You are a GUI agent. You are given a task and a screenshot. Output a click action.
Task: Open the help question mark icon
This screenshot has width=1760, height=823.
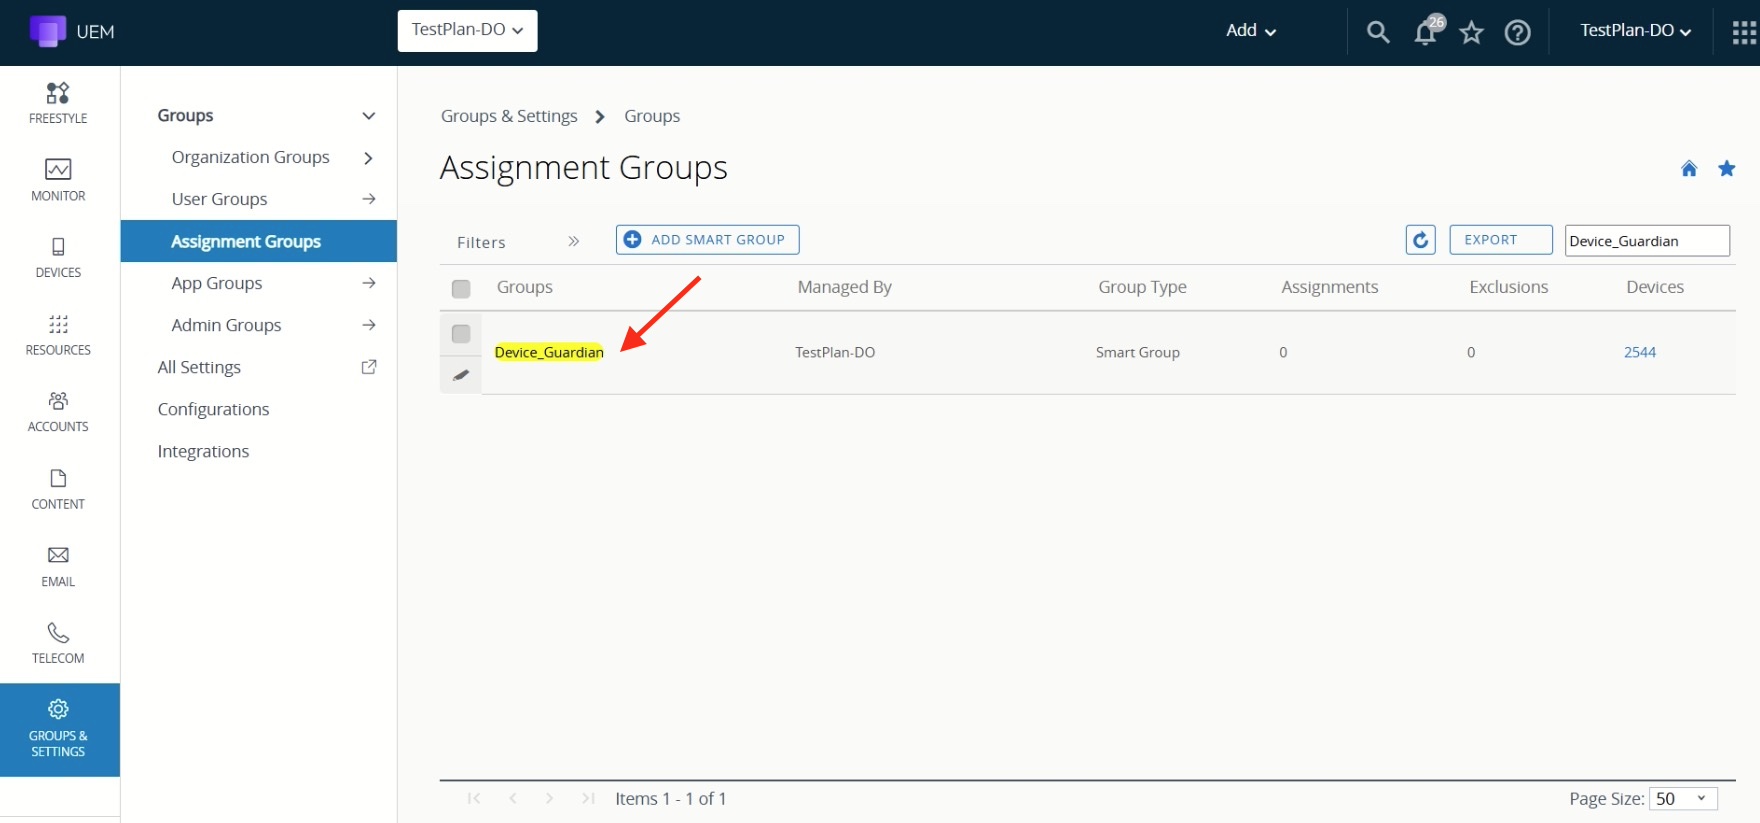coord(1517,33)
